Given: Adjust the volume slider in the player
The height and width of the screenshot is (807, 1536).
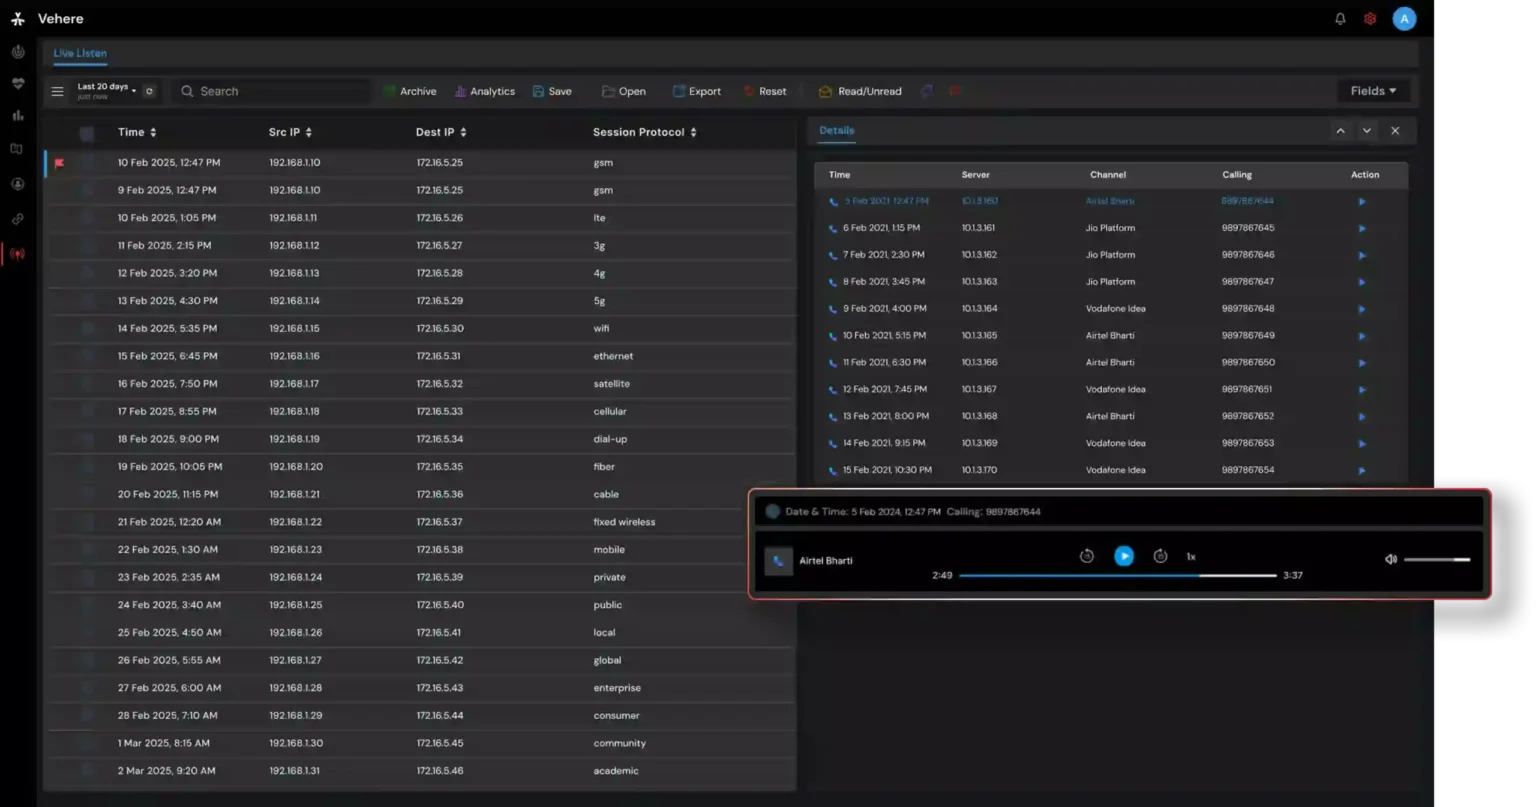Looking at the screenshot, I should [1437, 560].
